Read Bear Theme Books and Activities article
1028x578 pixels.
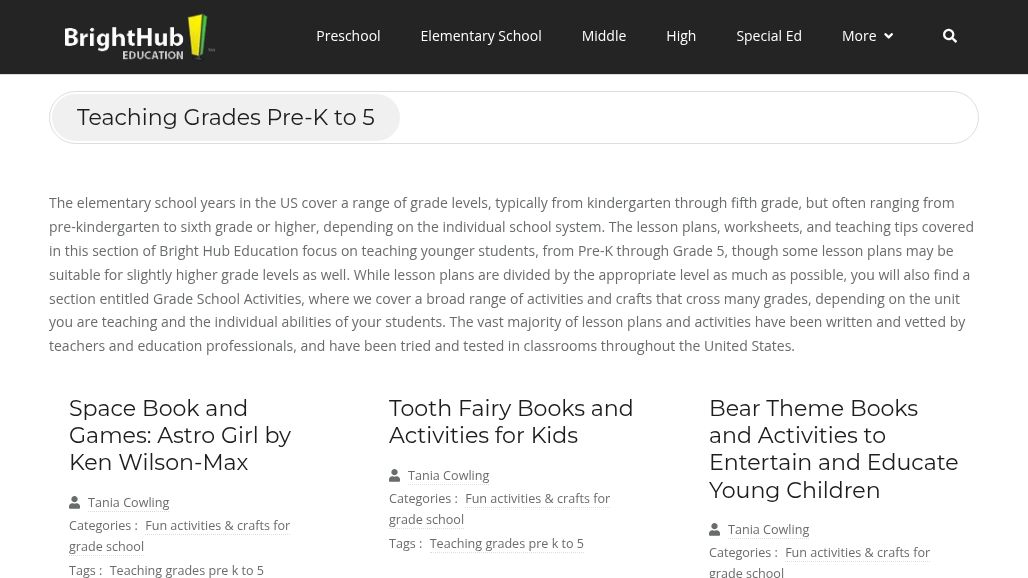(x=833, y=448)
